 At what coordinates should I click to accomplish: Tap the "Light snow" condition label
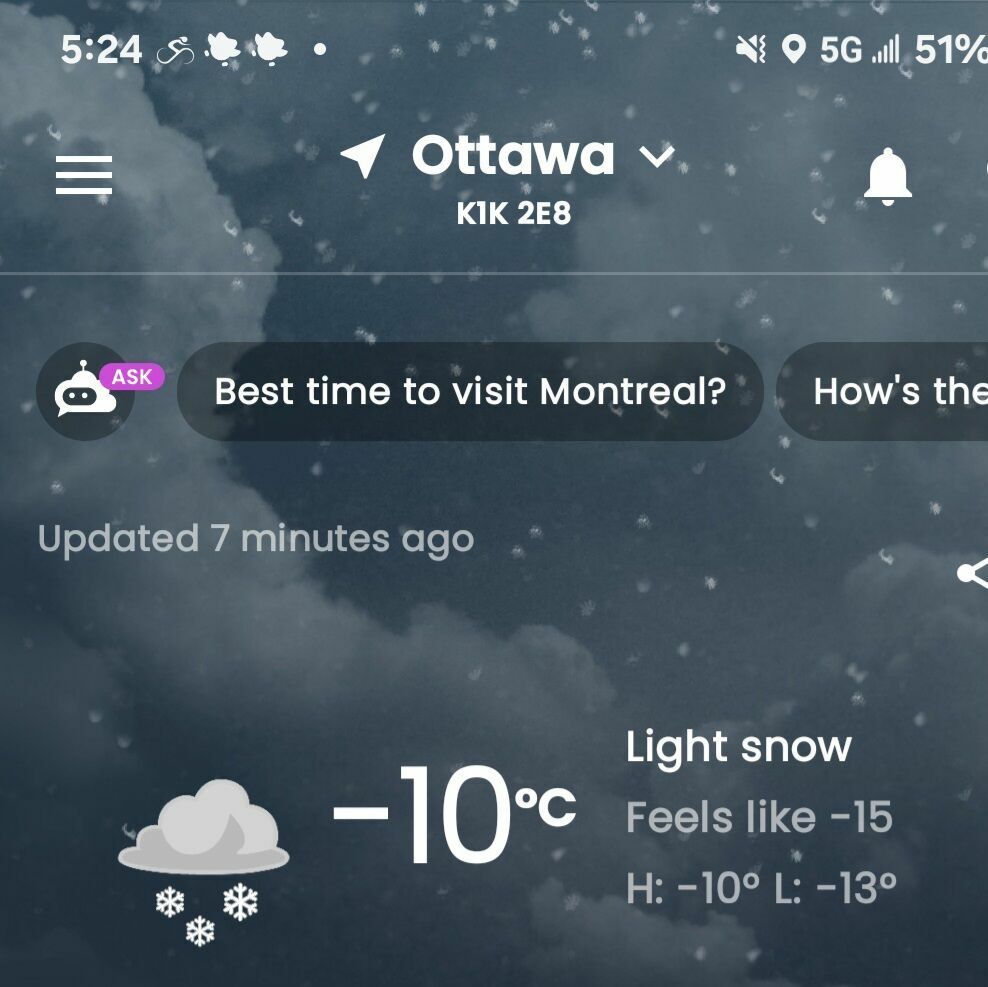(x=739, y=747)
